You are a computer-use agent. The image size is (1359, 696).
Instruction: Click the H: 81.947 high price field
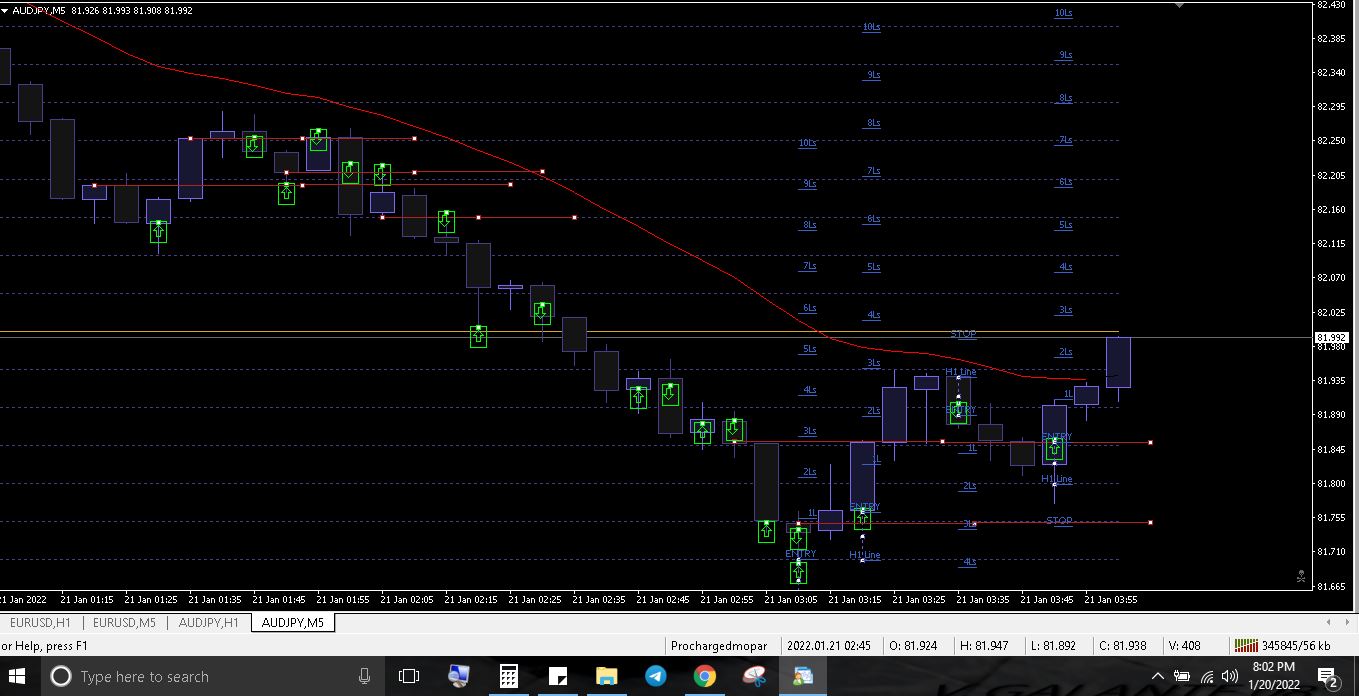[984, 646]
